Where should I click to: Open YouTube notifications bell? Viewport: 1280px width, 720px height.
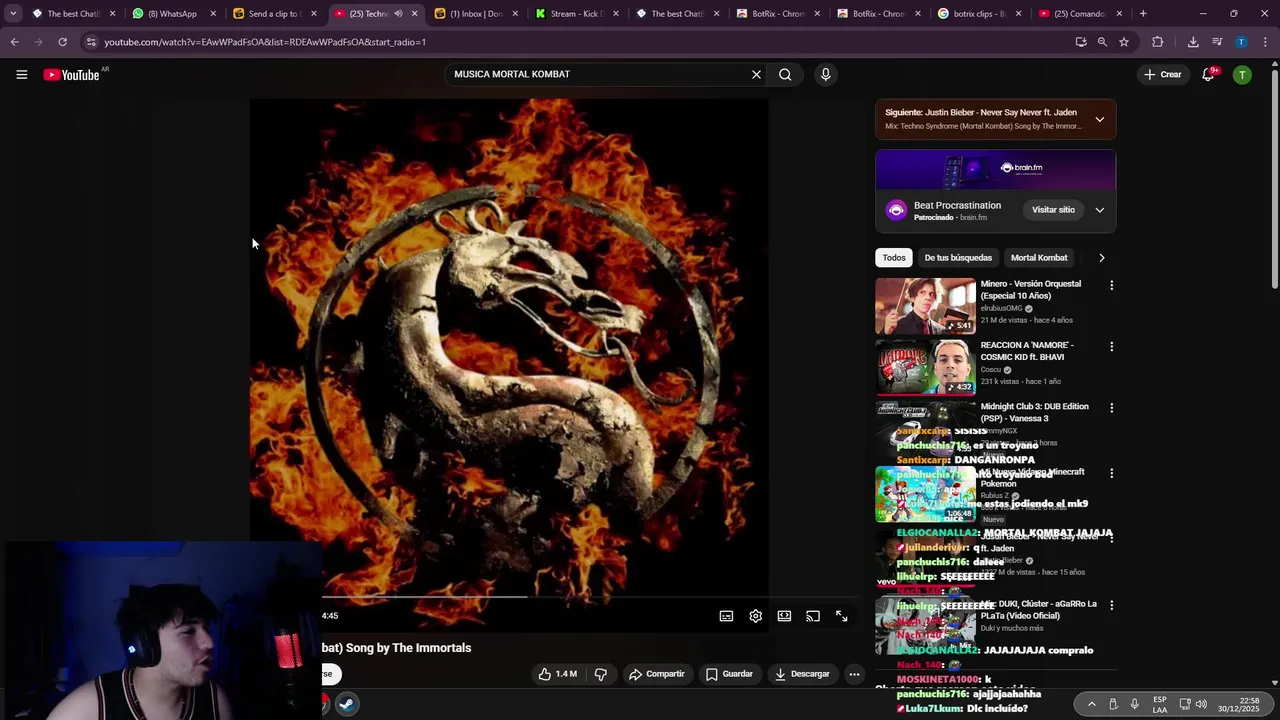1208,74
